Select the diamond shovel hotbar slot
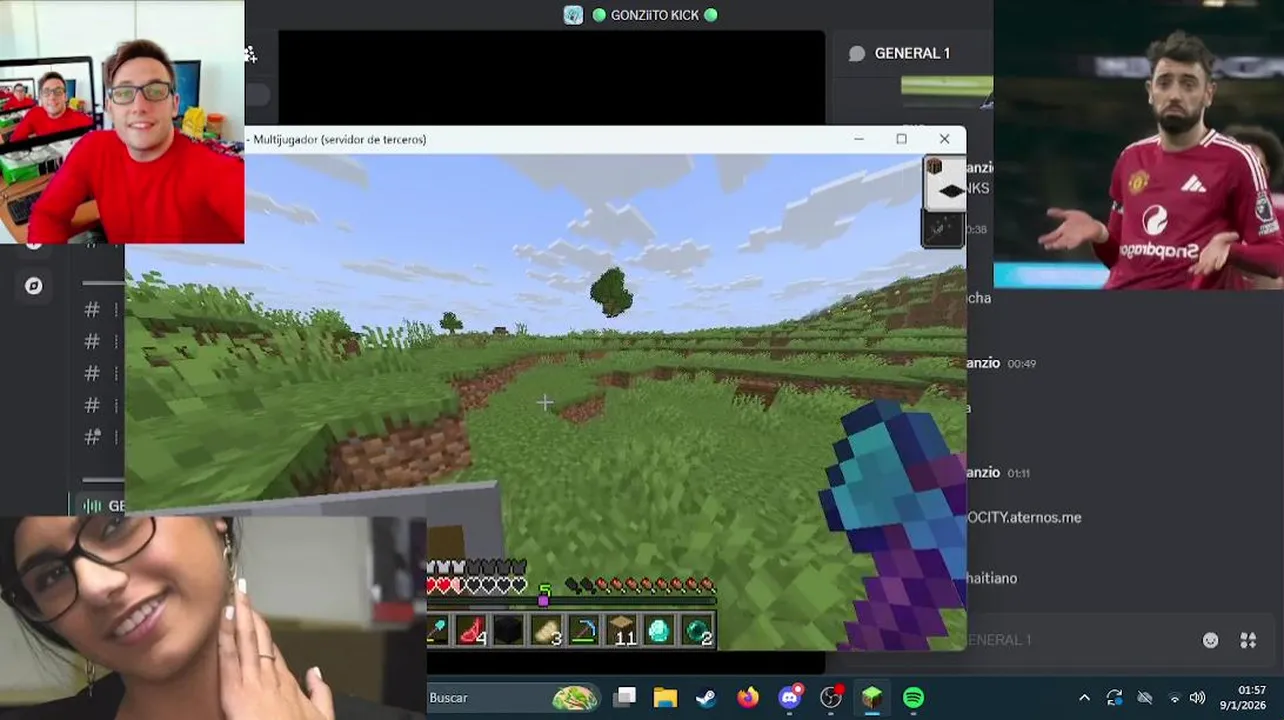Screen dimensions: 1284x720 pos(438,630)
